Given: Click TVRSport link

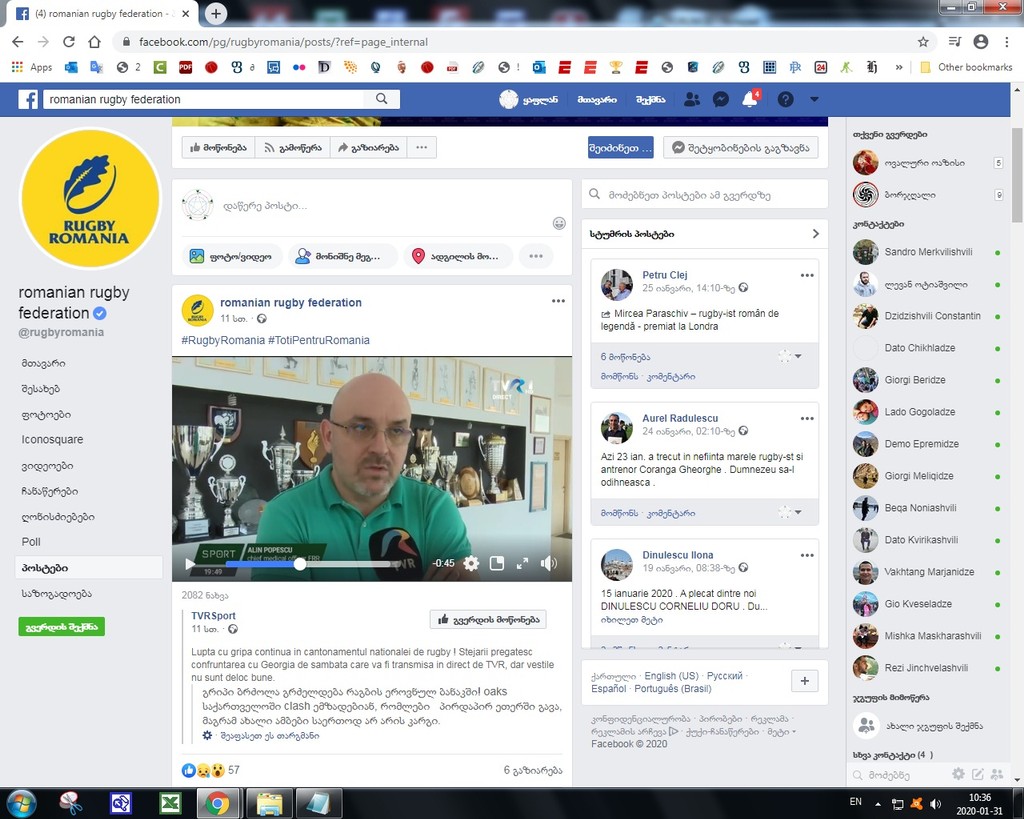Looking at the screenshot, I should pos(213,615).
